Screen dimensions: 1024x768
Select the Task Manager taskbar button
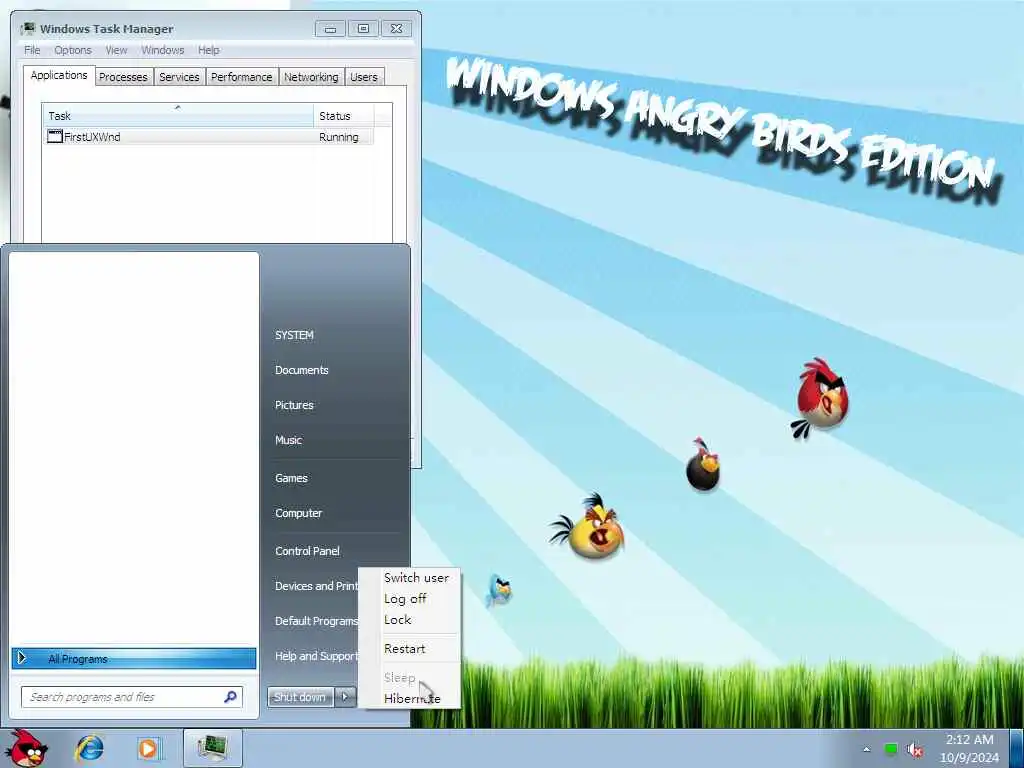point(212,748)
